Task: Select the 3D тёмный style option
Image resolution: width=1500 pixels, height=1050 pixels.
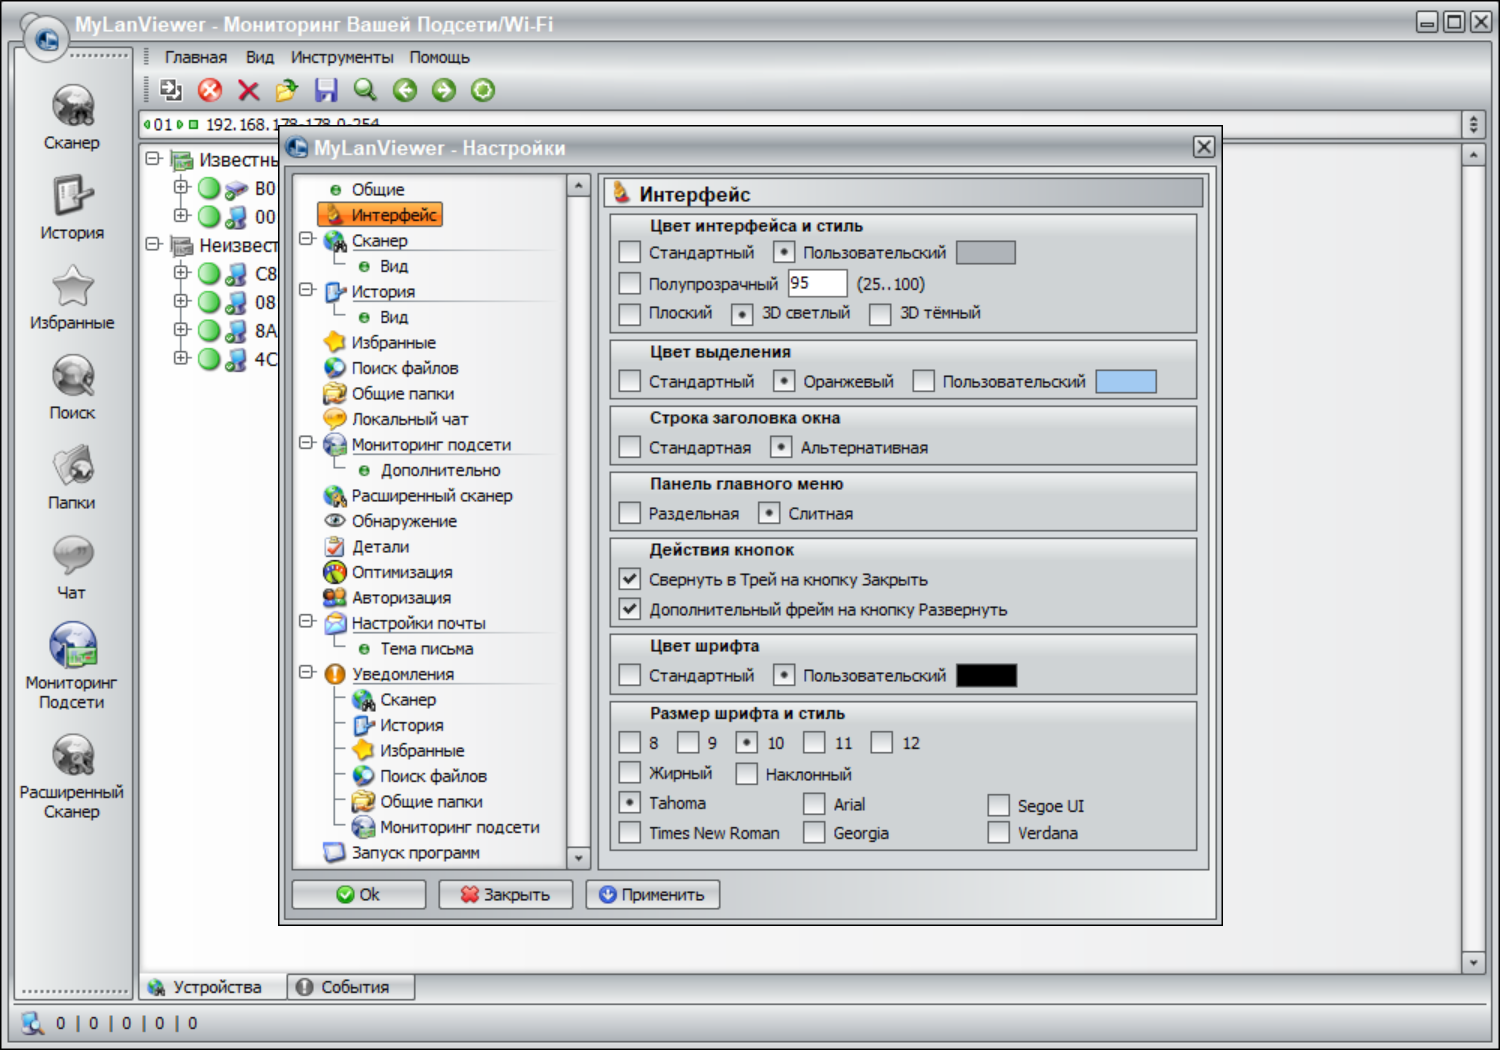Action: [880, 314]
